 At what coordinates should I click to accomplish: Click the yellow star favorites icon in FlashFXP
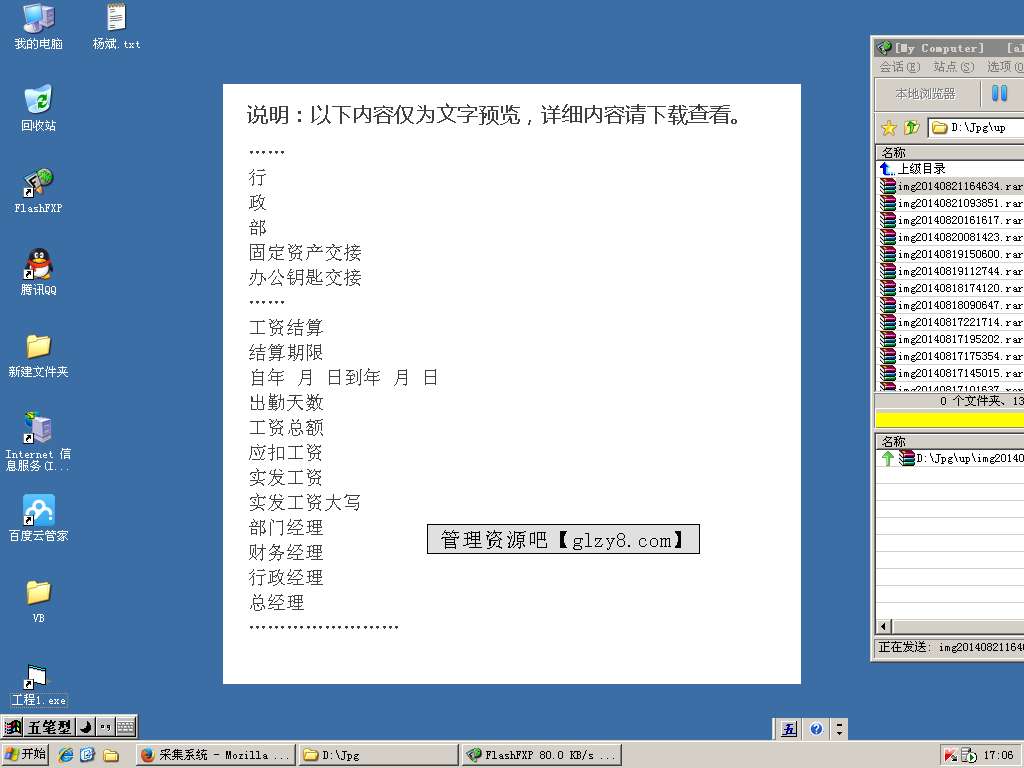(889, 127)
